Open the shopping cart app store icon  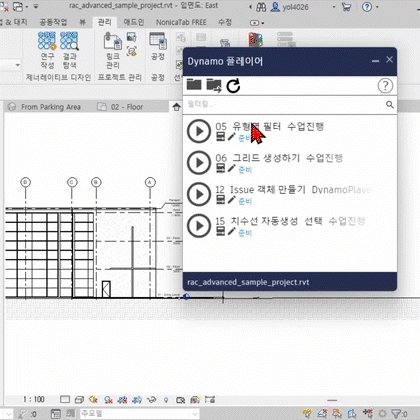[x=346, y=7]
